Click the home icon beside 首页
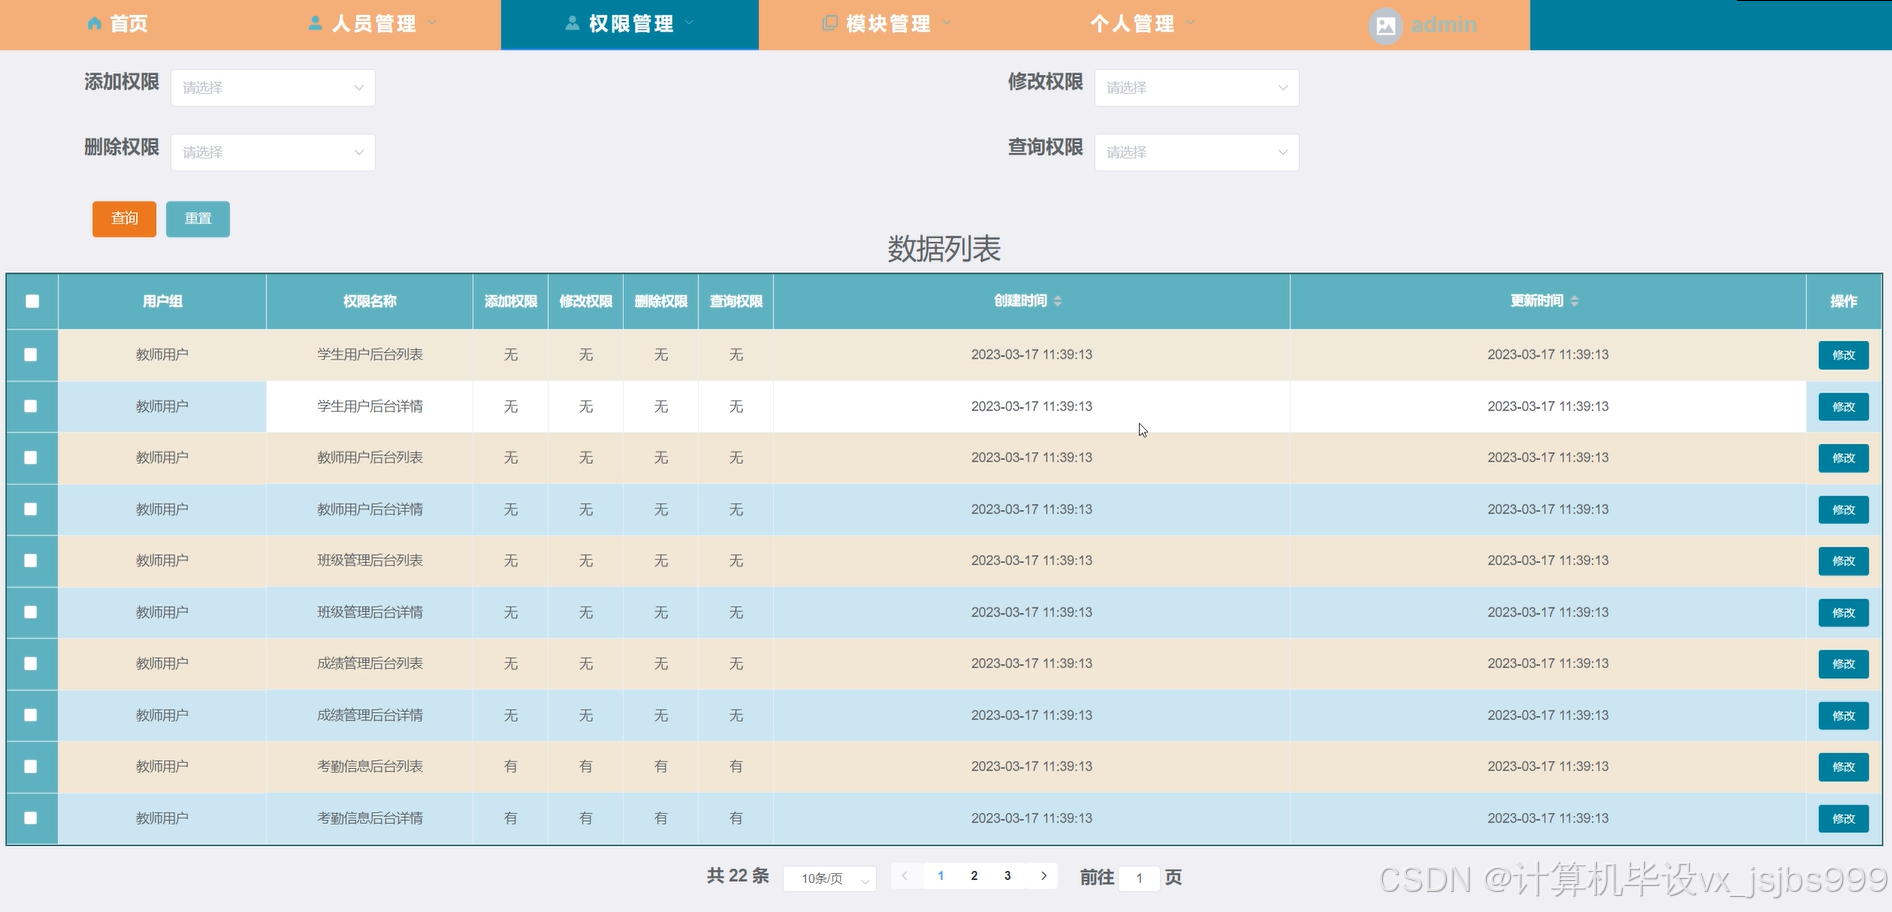This screenshot has height=912, width=1892. [x=94, y=23]
